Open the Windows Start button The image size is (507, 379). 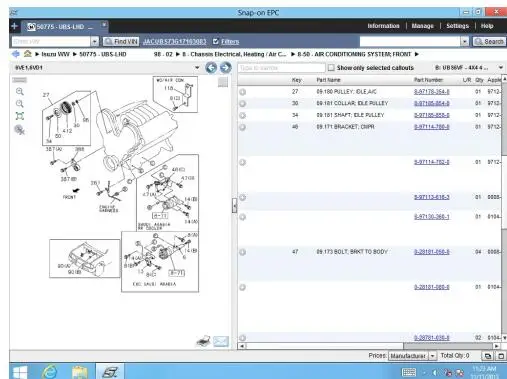[19, 372]
